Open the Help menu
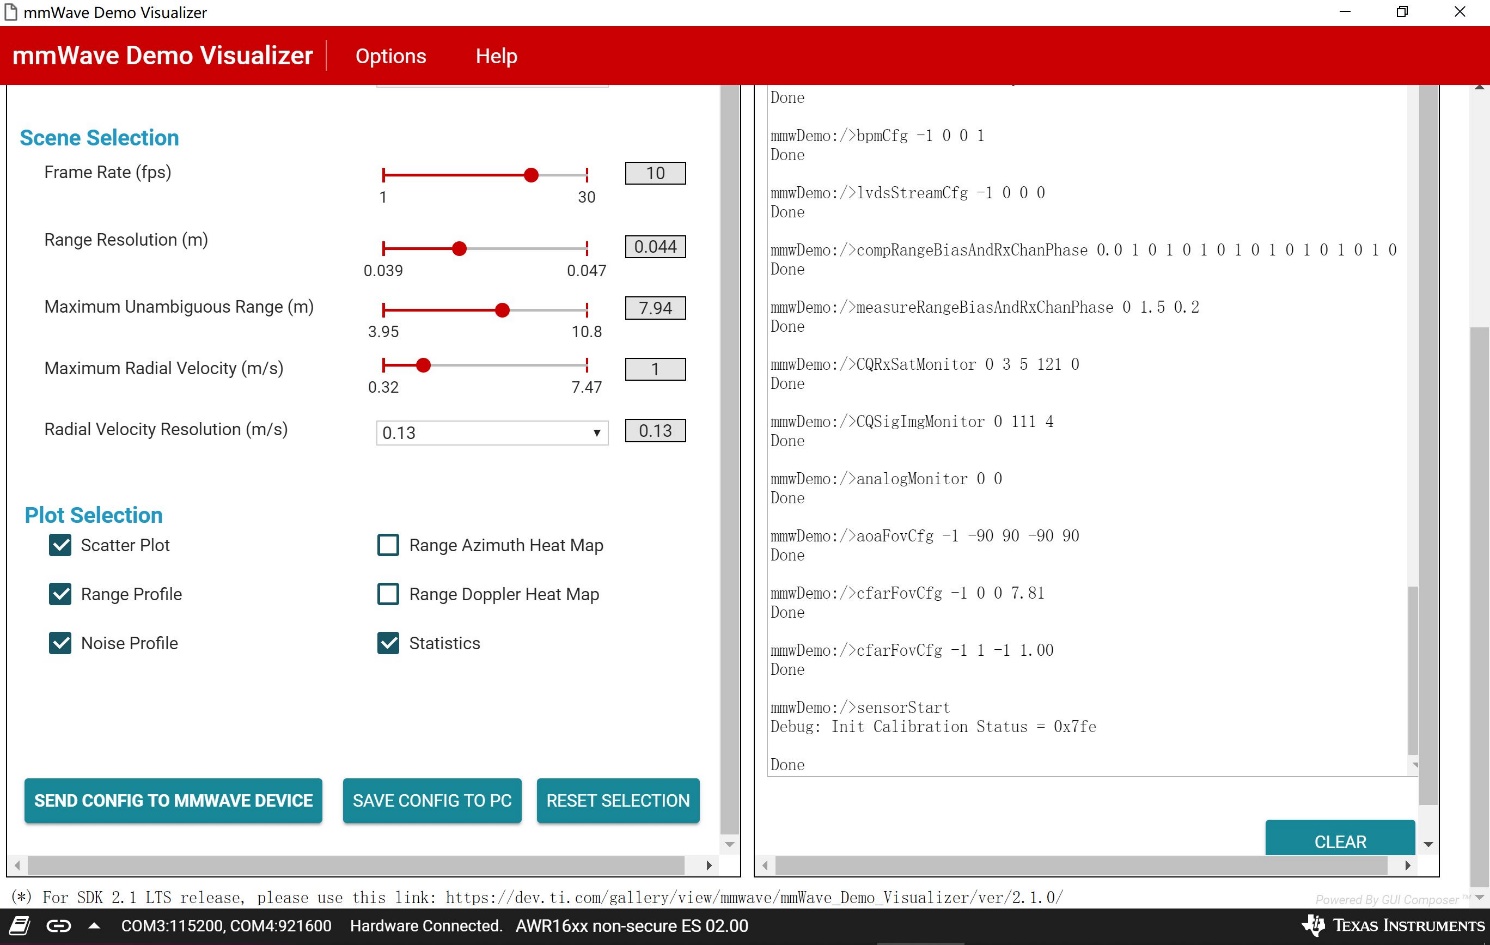The image size is (1490, 945). pyautogui.click(x=496, y=56)
